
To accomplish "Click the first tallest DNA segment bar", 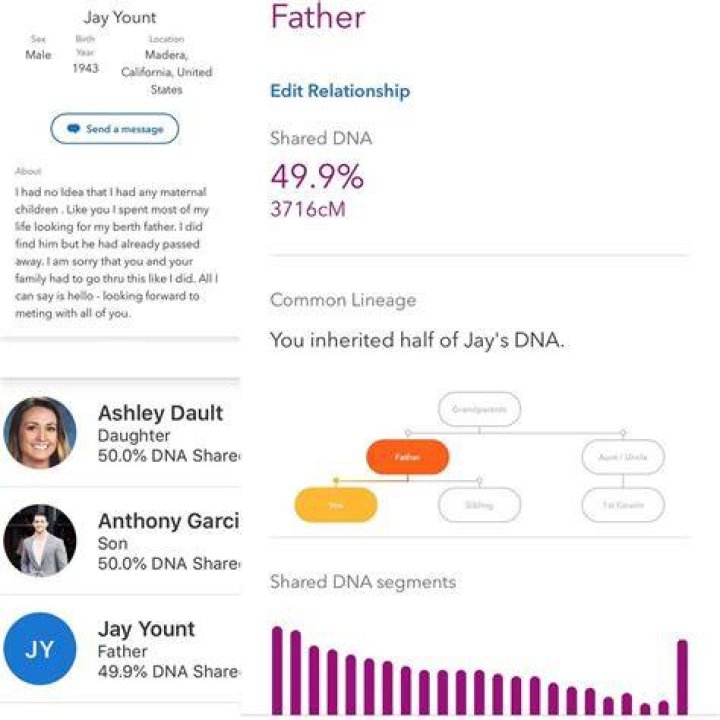I will coord(277,670).
